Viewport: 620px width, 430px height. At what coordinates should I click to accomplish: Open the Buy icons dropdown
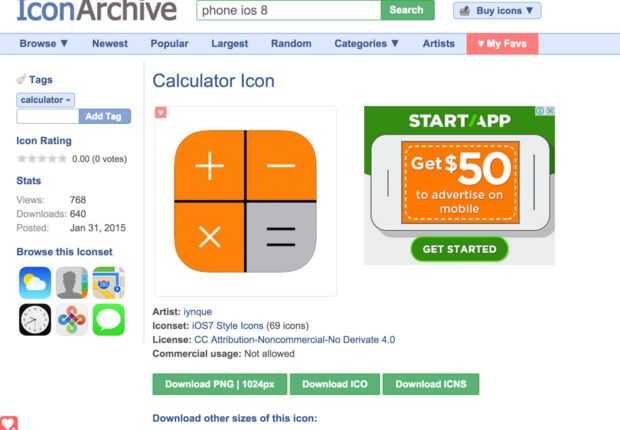tap(497, 11)
